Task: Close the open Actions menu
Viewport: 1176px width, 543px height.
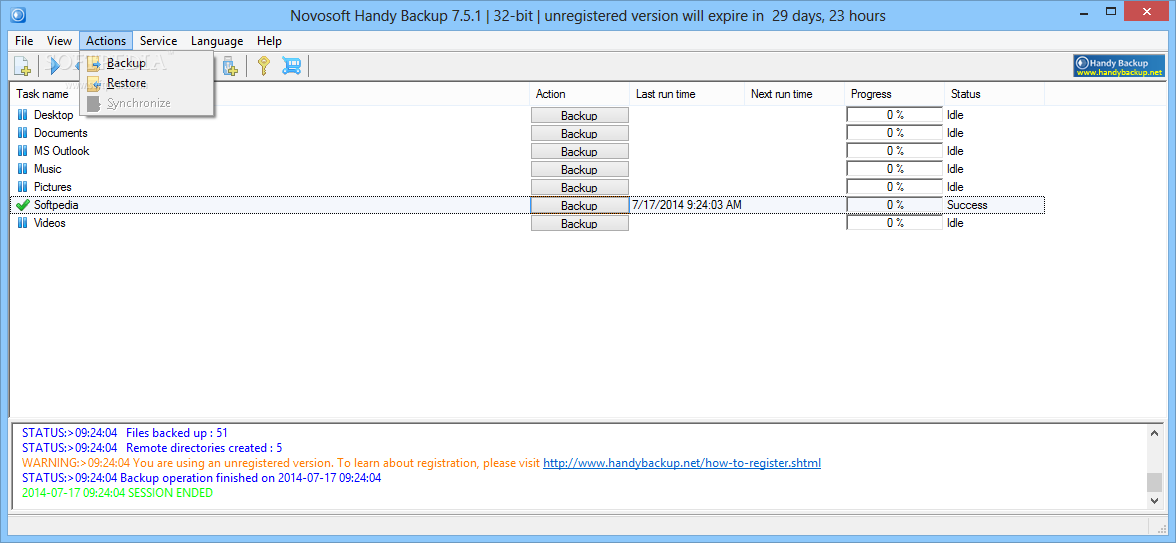Action: (x=106, y=41)
